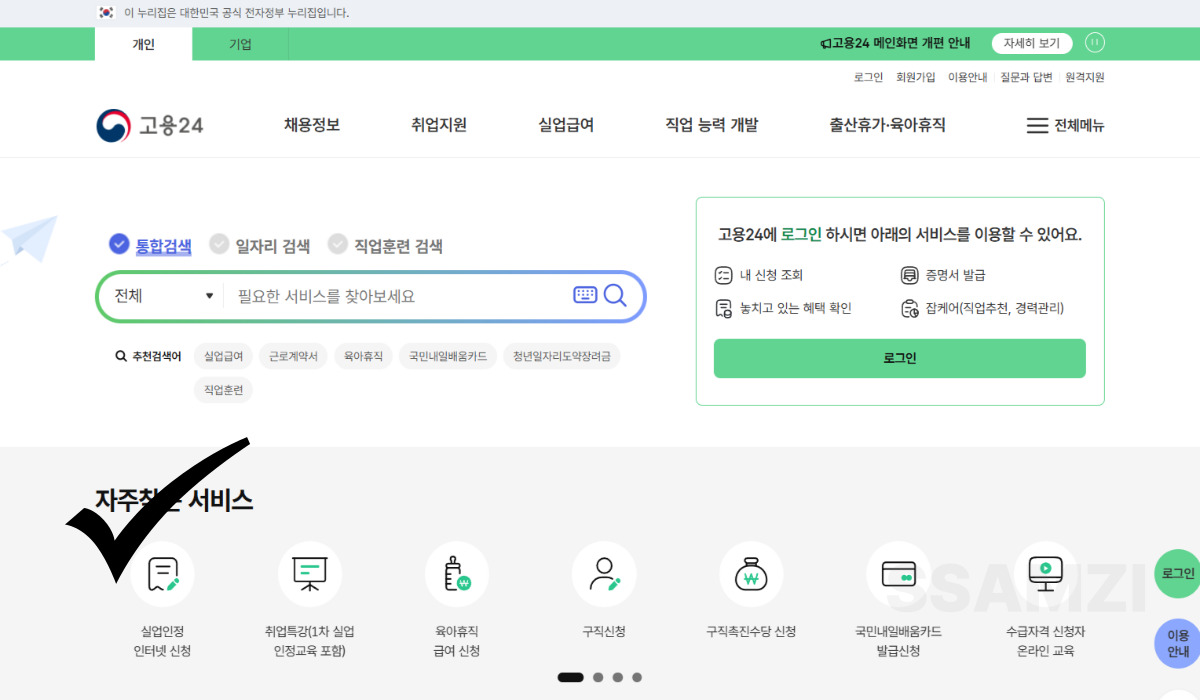Click the 근로계약서 recommended keyword chip
Screen dimensions: 1200x700
point(294,356)
